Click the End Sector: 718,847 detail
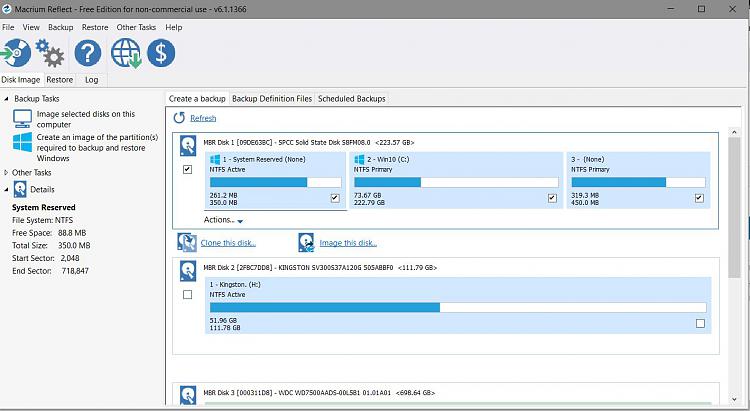The width and height of the screenshot is (750, 411). click(x=50, y=271)
